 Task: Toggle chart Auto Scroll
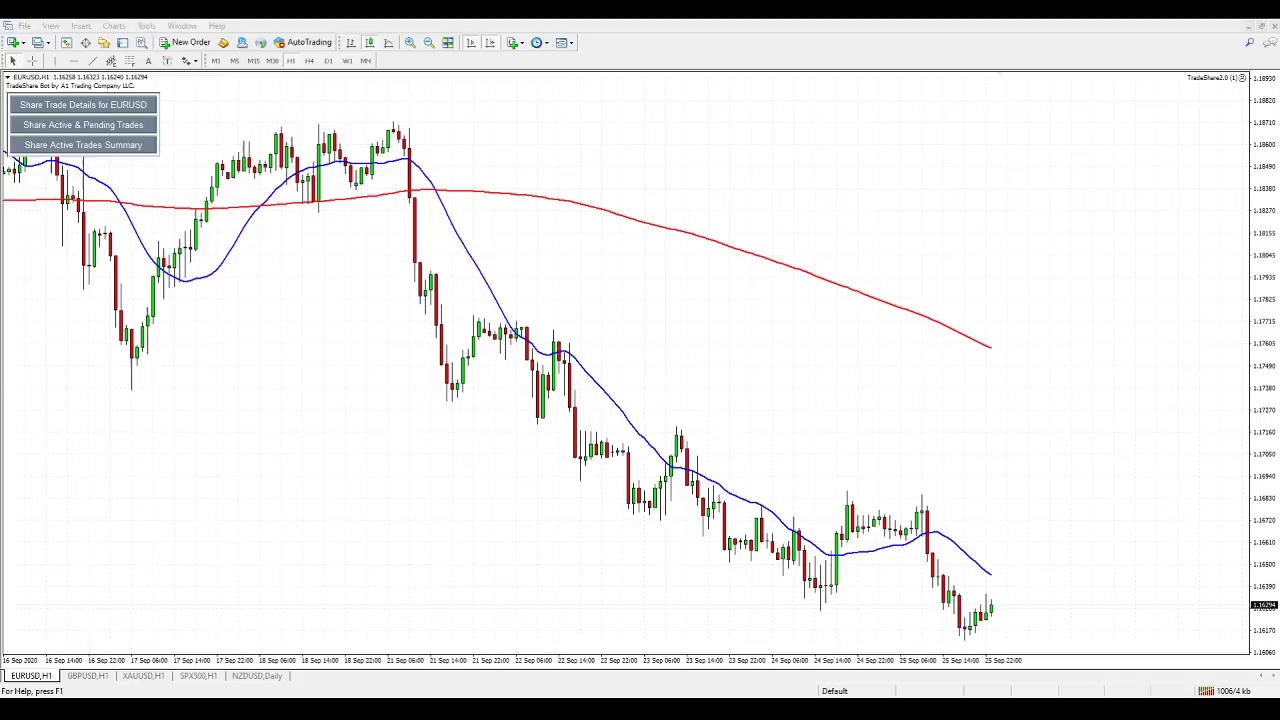pos(471,42)
